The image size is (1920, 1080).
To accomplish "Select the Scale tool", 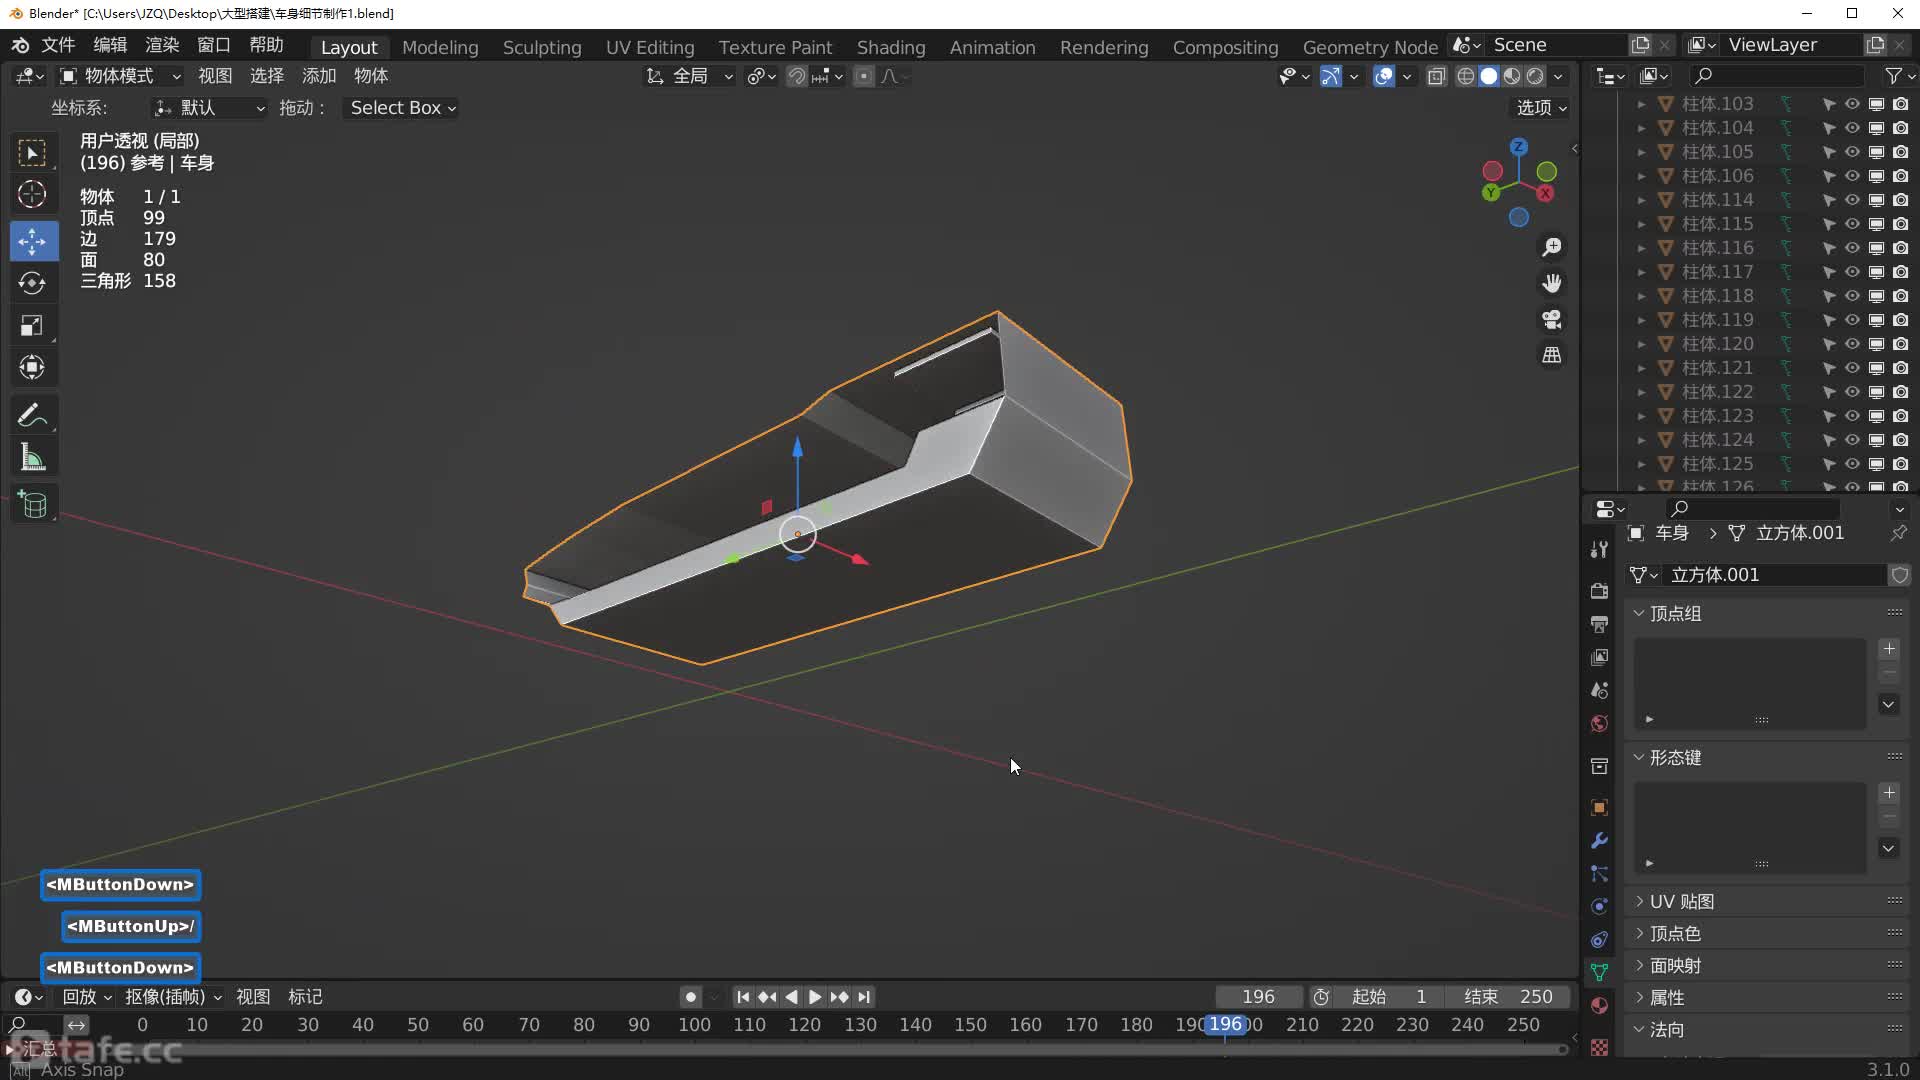I will (x=32, y=326).
